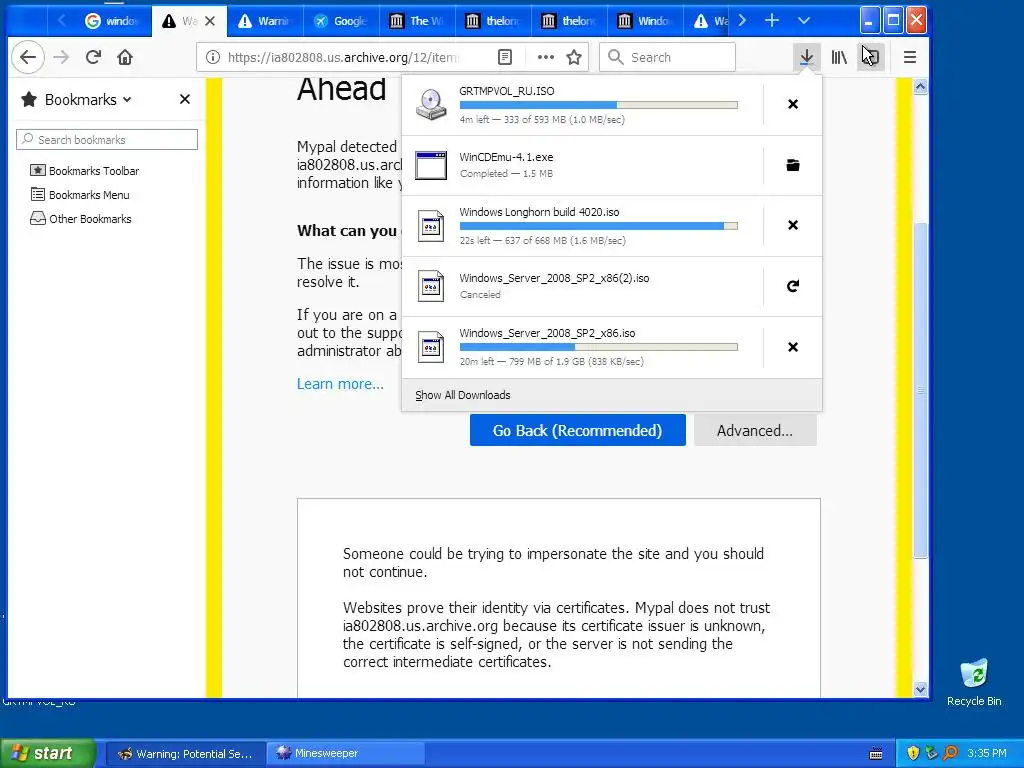
Task: Switch to the second 'Warni' tab
Action: point(265,21)
